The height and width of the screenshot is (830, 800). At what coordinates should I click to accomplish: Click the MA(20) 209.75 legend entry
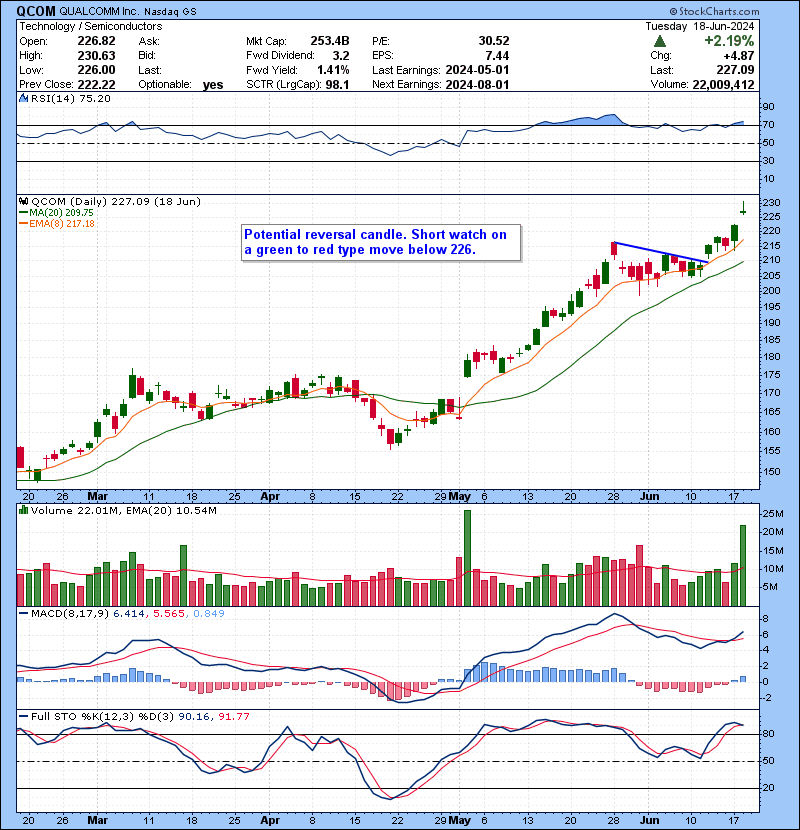click(56, 213)
